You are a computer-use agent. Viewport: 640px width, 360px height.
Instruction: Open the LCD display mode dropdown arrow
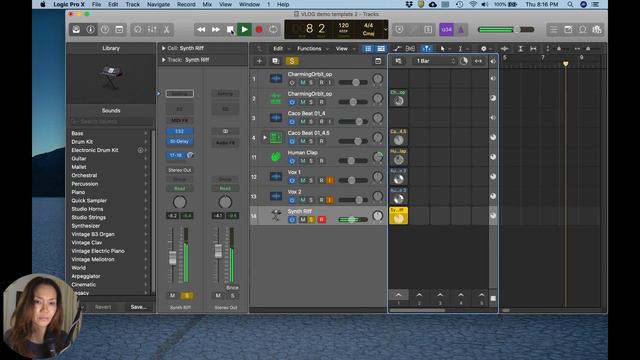tap(385, 29)
